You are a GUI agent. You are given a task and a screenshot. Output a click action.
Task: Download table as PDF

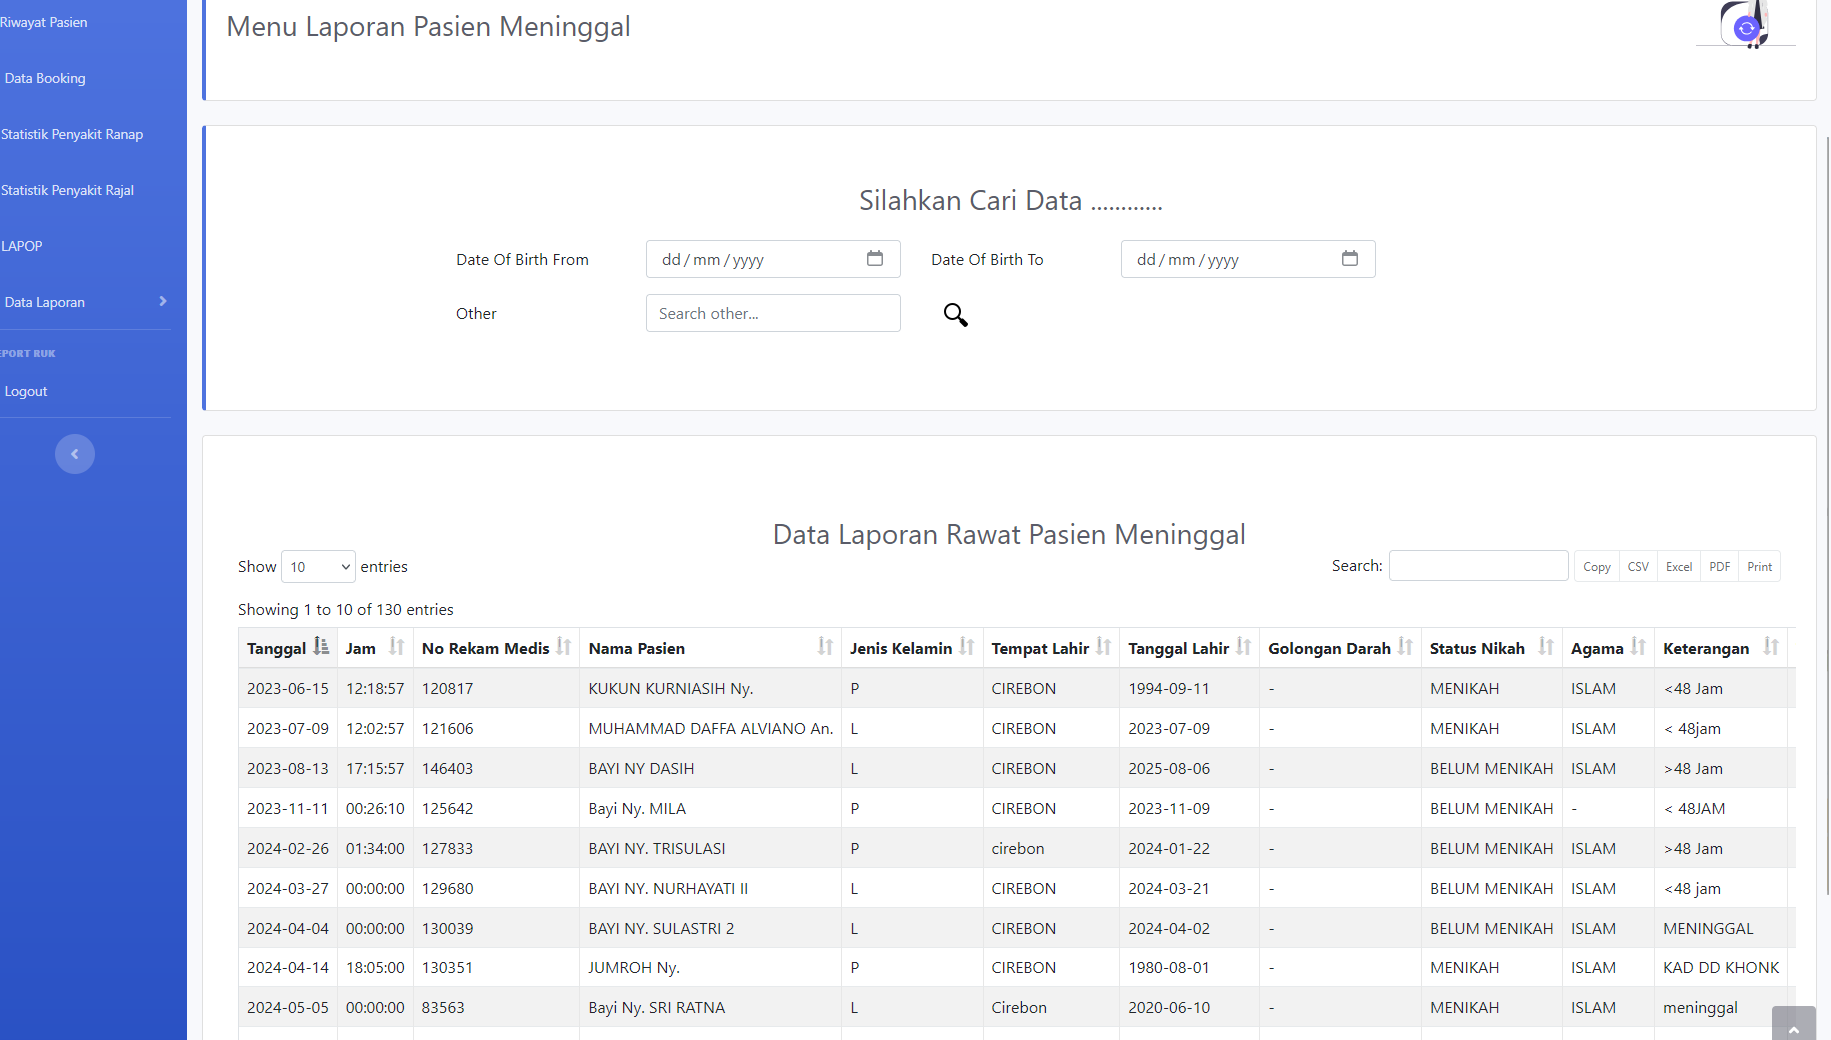pos(1719,567)
